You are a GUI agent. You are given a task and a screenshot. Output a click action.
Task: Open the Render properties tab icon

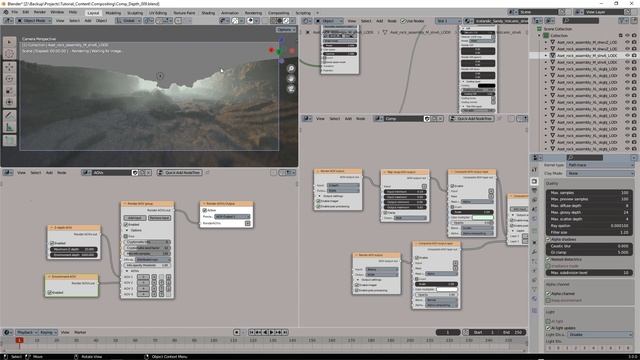point(535,181)
